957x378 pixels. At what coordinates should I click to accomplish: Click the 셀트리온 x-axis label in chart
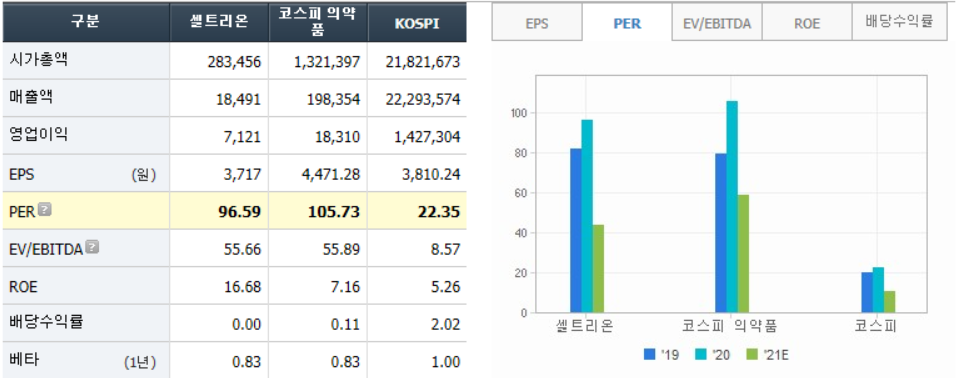pos(586,326)
